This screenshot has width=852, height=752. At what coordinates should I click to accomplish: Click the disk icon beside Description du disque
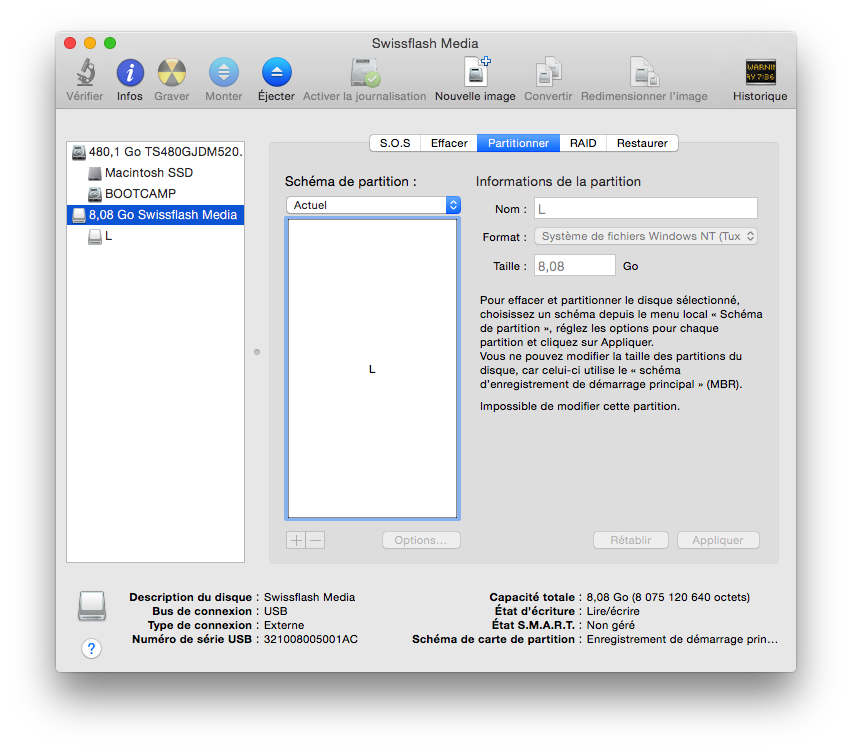coord(92,606)
